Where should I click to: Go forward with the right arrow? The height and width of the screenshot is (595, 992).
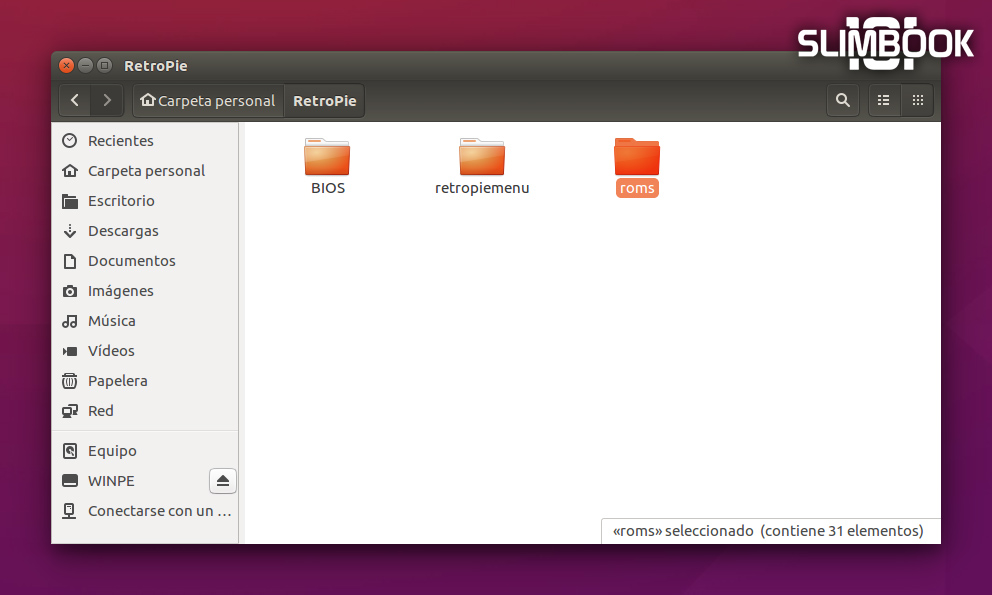point(107,100)
